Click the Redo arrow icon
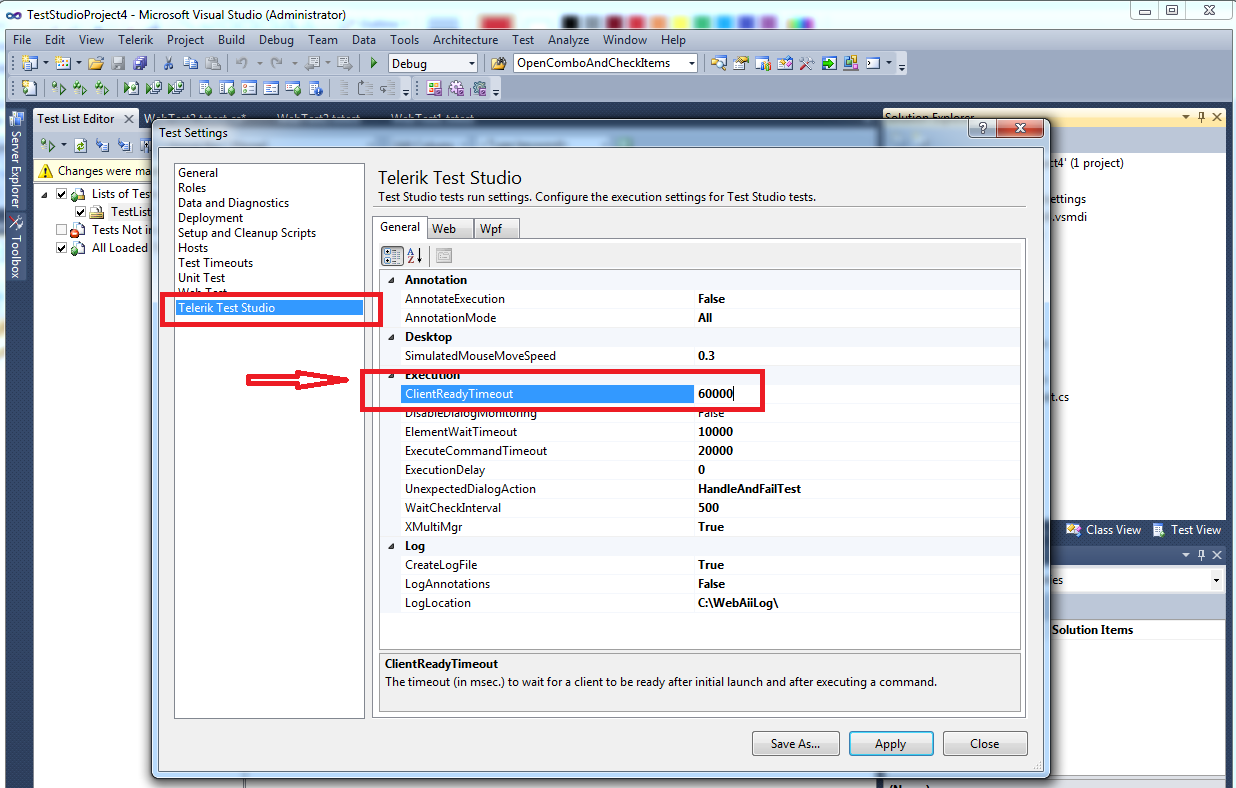1236x788 pixels. point(275,63)
